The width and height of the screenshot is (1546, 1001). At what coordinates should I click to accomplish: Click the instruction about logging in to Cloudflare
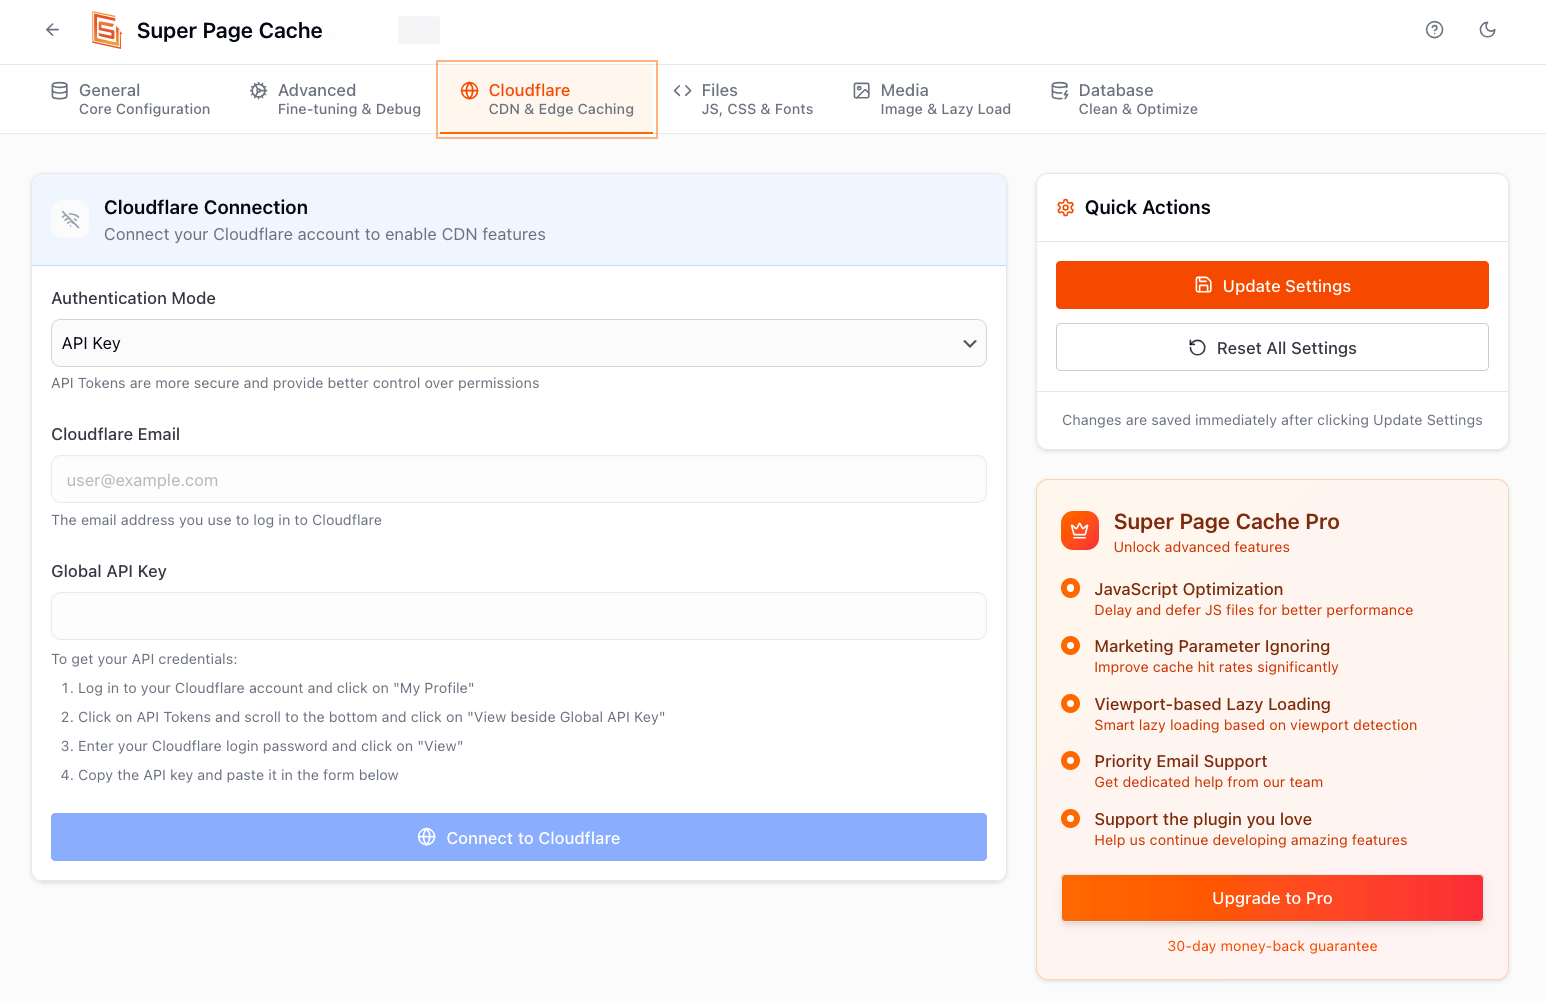(267, 688)
